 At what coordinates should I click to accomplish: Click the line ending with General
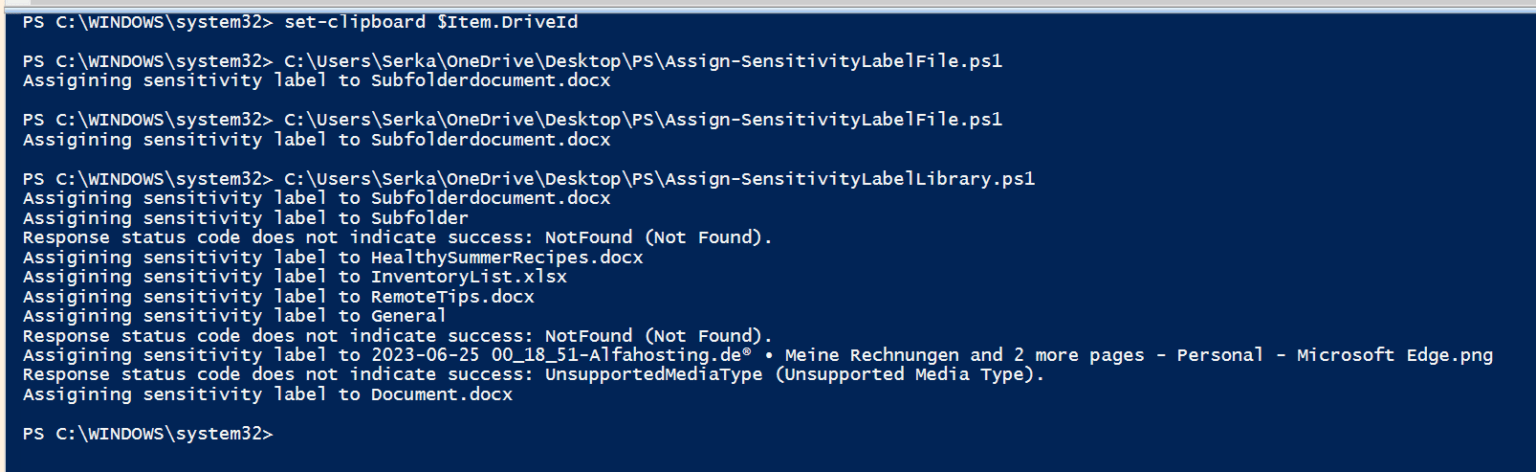234,316
